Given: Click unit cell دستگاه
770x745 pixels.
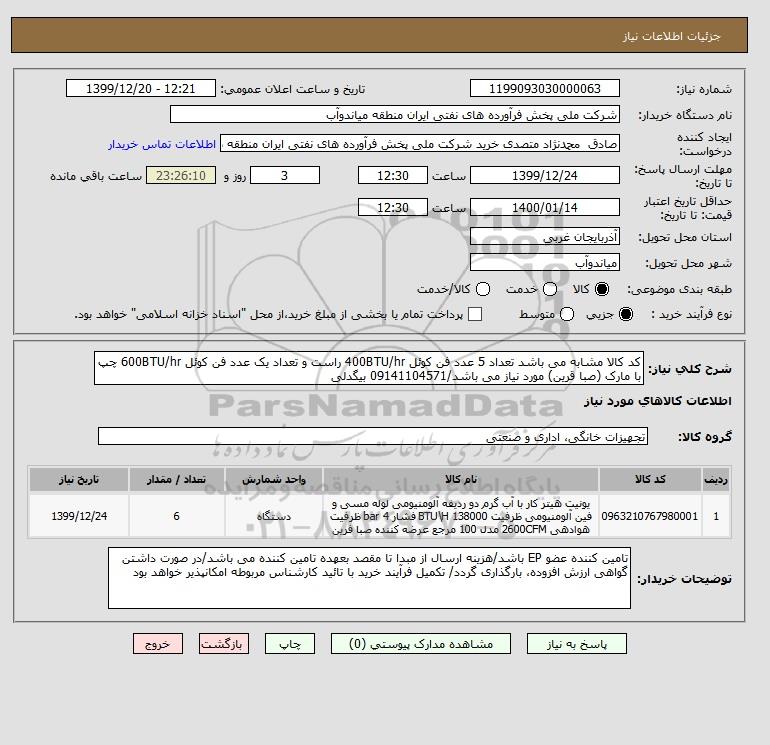Looking at the screenshot, I should click(x=274, y=516).
